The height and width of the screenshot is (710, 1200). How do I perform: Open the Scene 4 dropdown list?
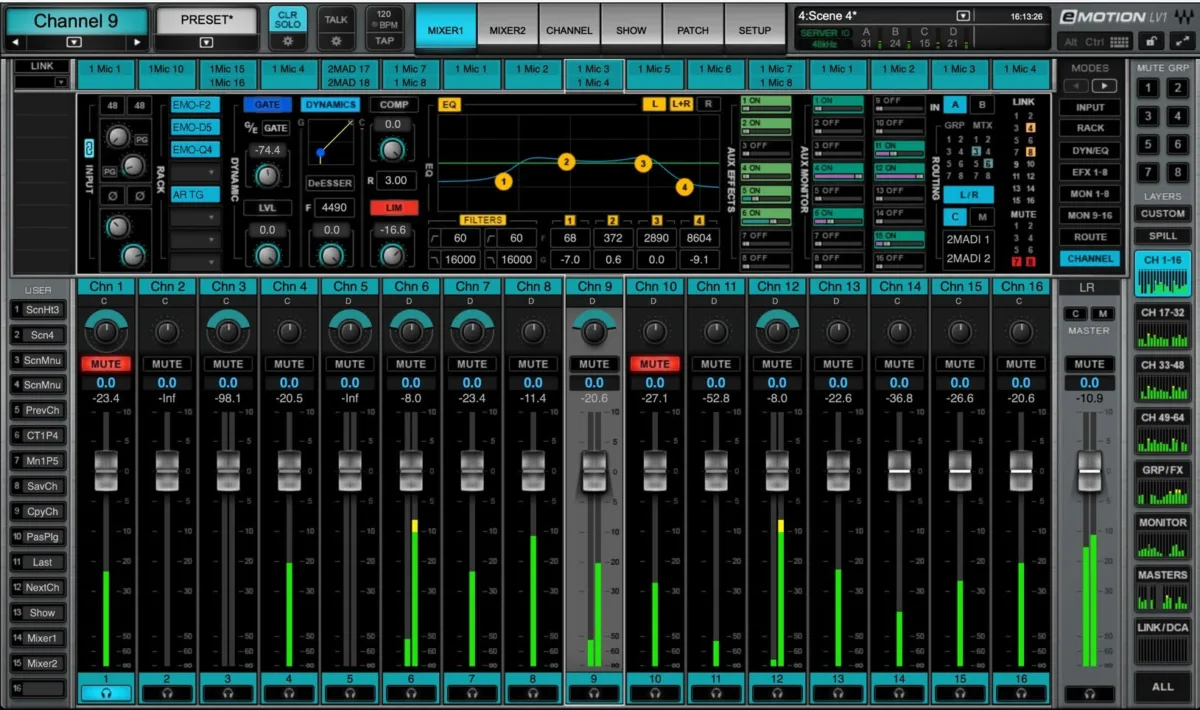962,16
